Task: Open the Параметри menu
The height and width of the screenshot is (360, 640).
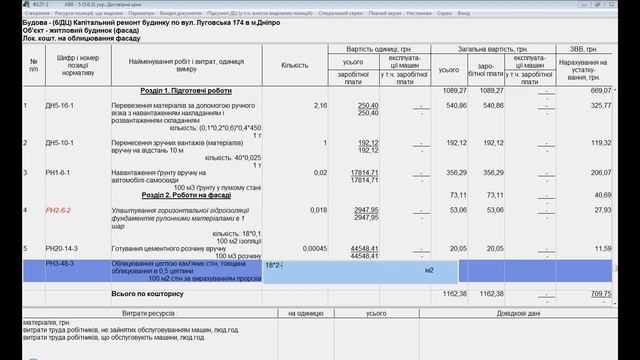Action: (141, 13)
